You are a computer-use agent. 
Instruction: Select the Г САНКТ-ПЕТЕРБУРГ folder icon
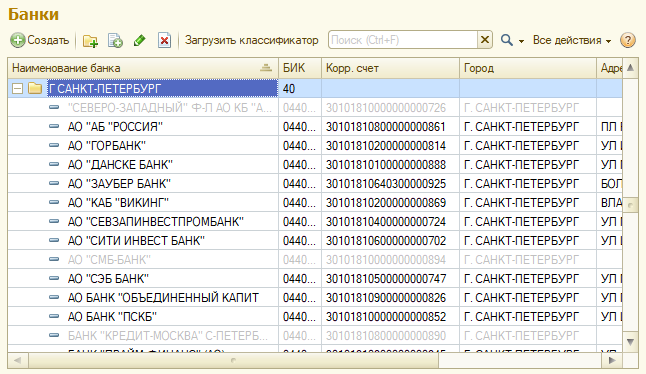35,88
